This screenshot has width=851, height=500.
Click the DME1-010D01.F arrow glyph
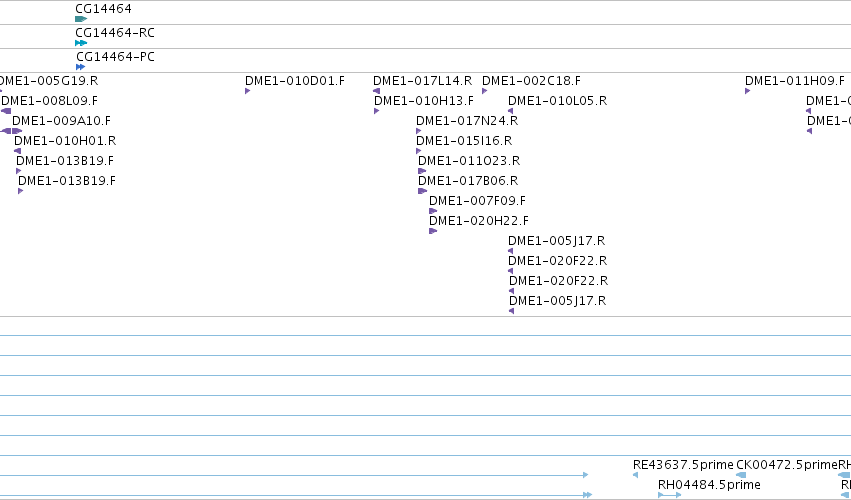tap(247, 91)
